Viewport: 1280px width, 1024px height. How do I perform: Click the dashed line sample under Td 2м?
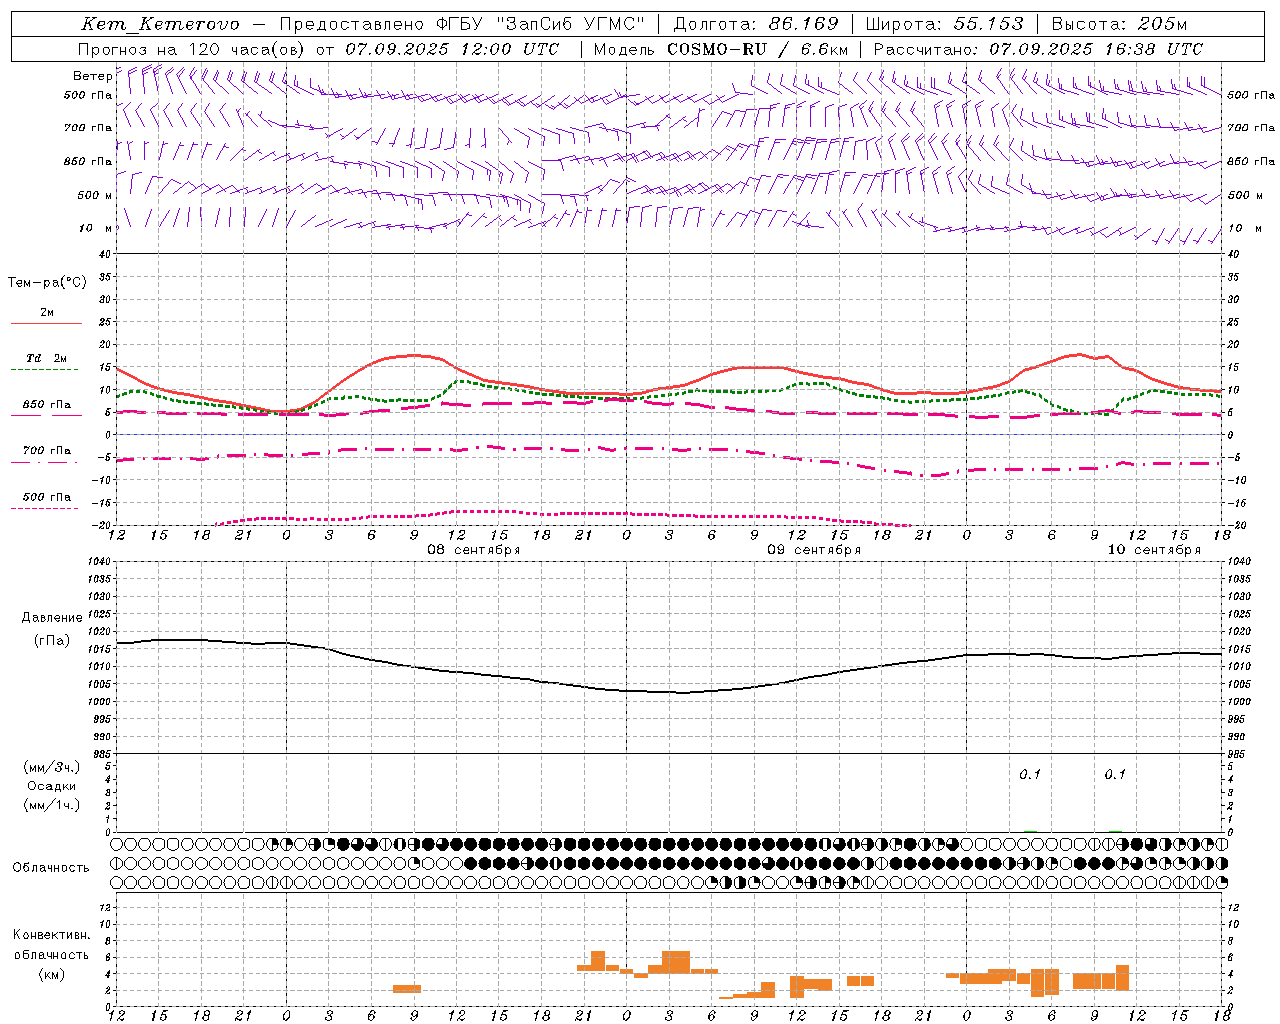44,369
